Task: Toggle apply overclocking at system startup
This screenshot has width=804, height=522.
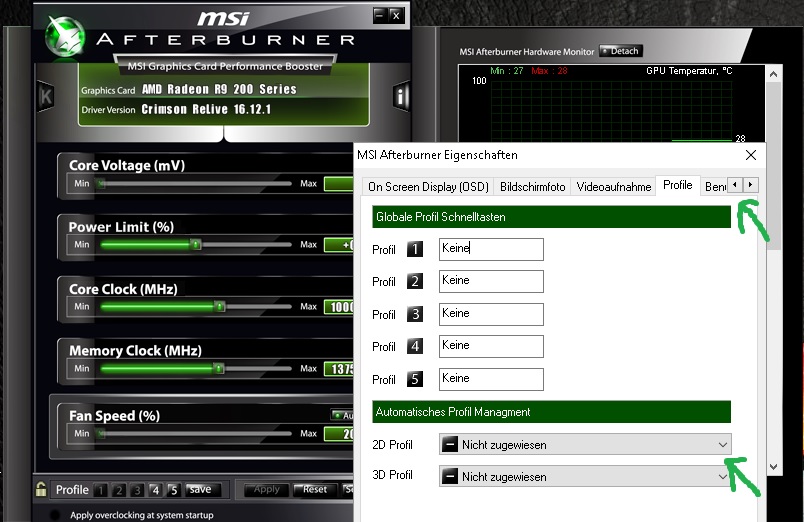Action: [55, 515]
